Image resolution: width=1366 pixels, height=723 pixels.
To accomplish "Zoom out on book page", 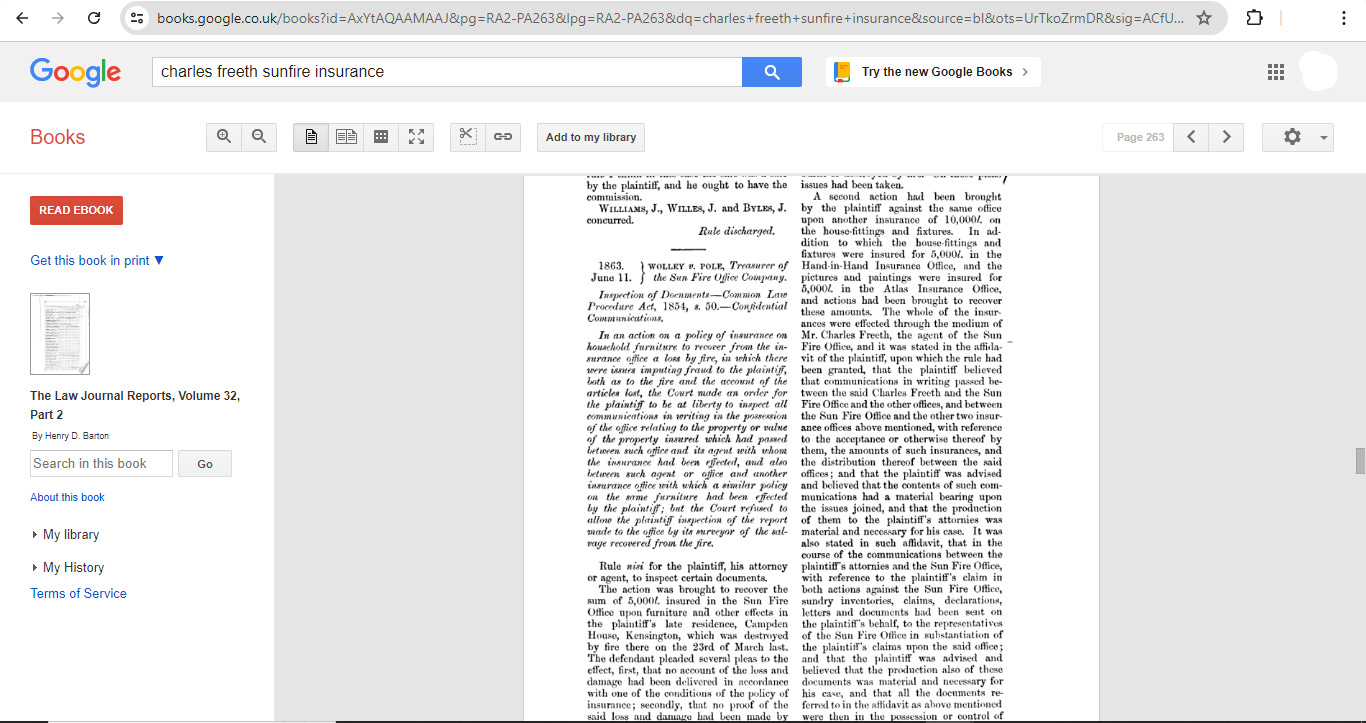I will (259, 137).
